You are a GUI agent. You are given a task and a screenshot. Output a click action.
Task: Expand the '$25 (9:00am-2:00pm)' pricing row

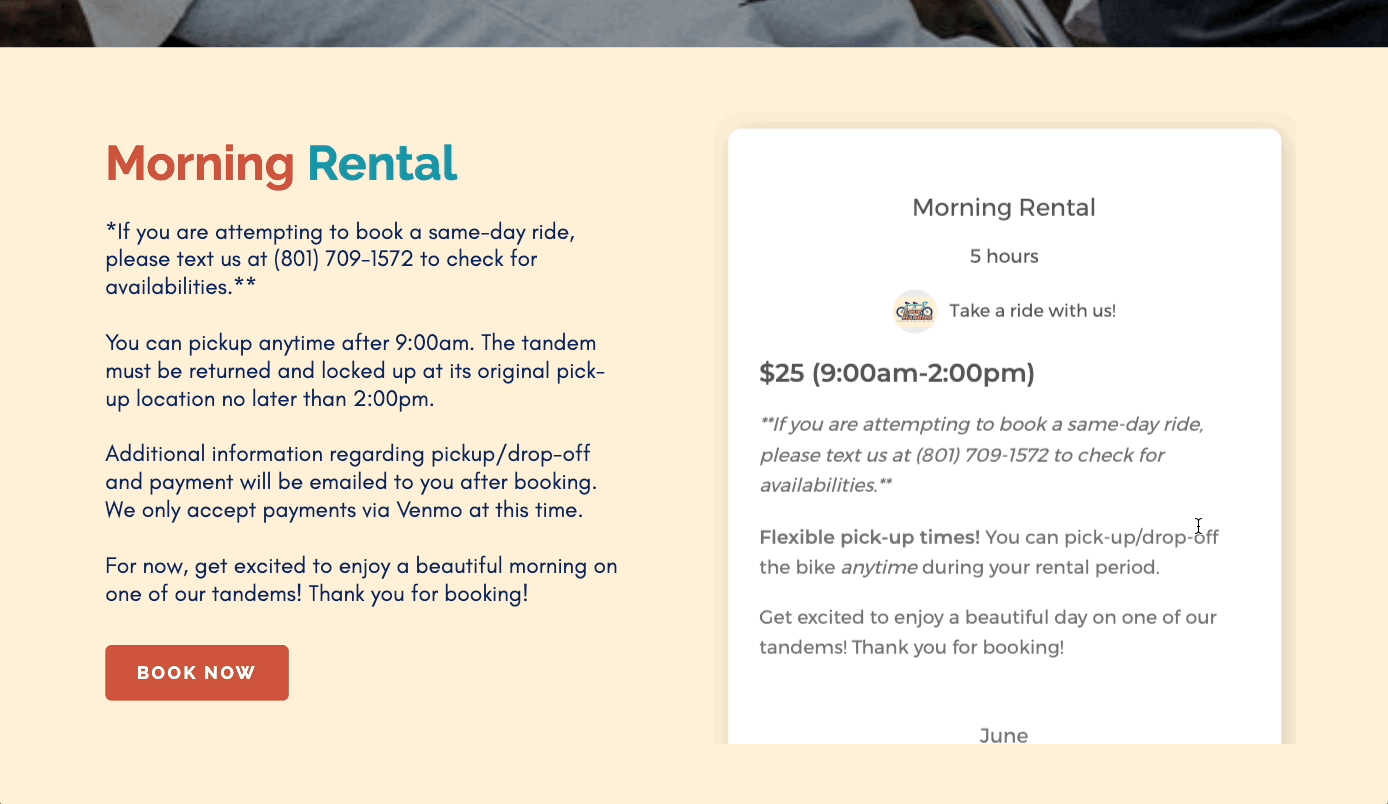(897, 372)
